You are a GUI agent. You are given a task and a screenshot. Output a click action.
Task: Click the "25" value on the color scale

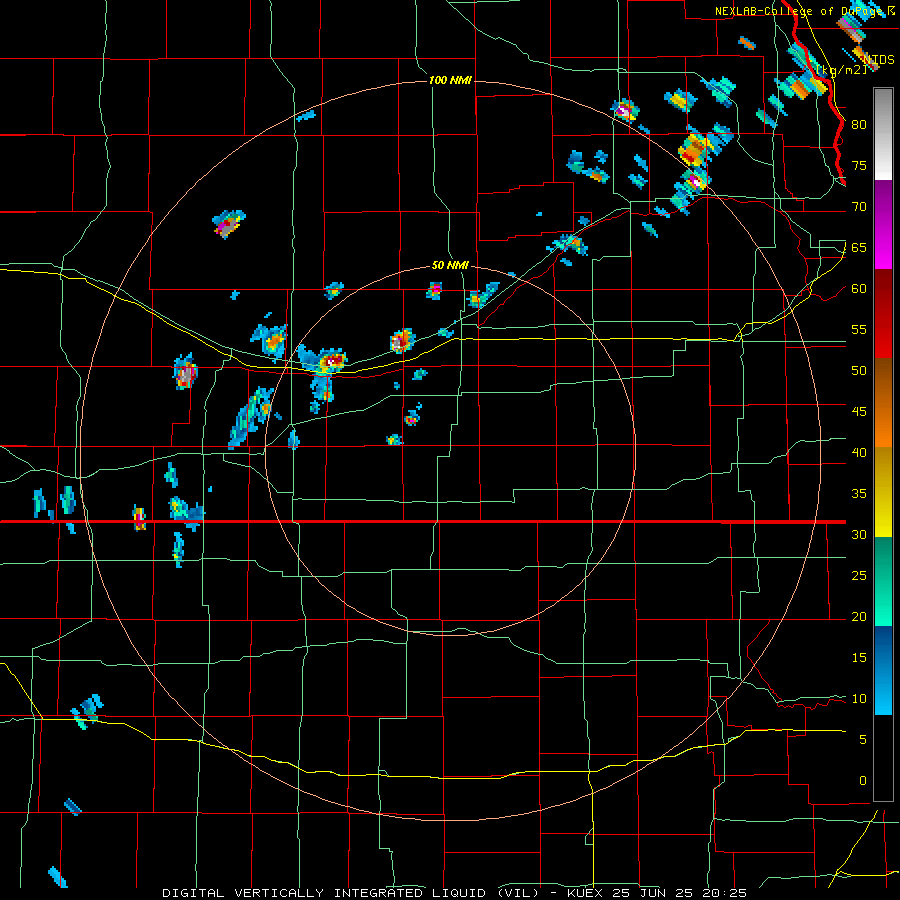point(859,576)
